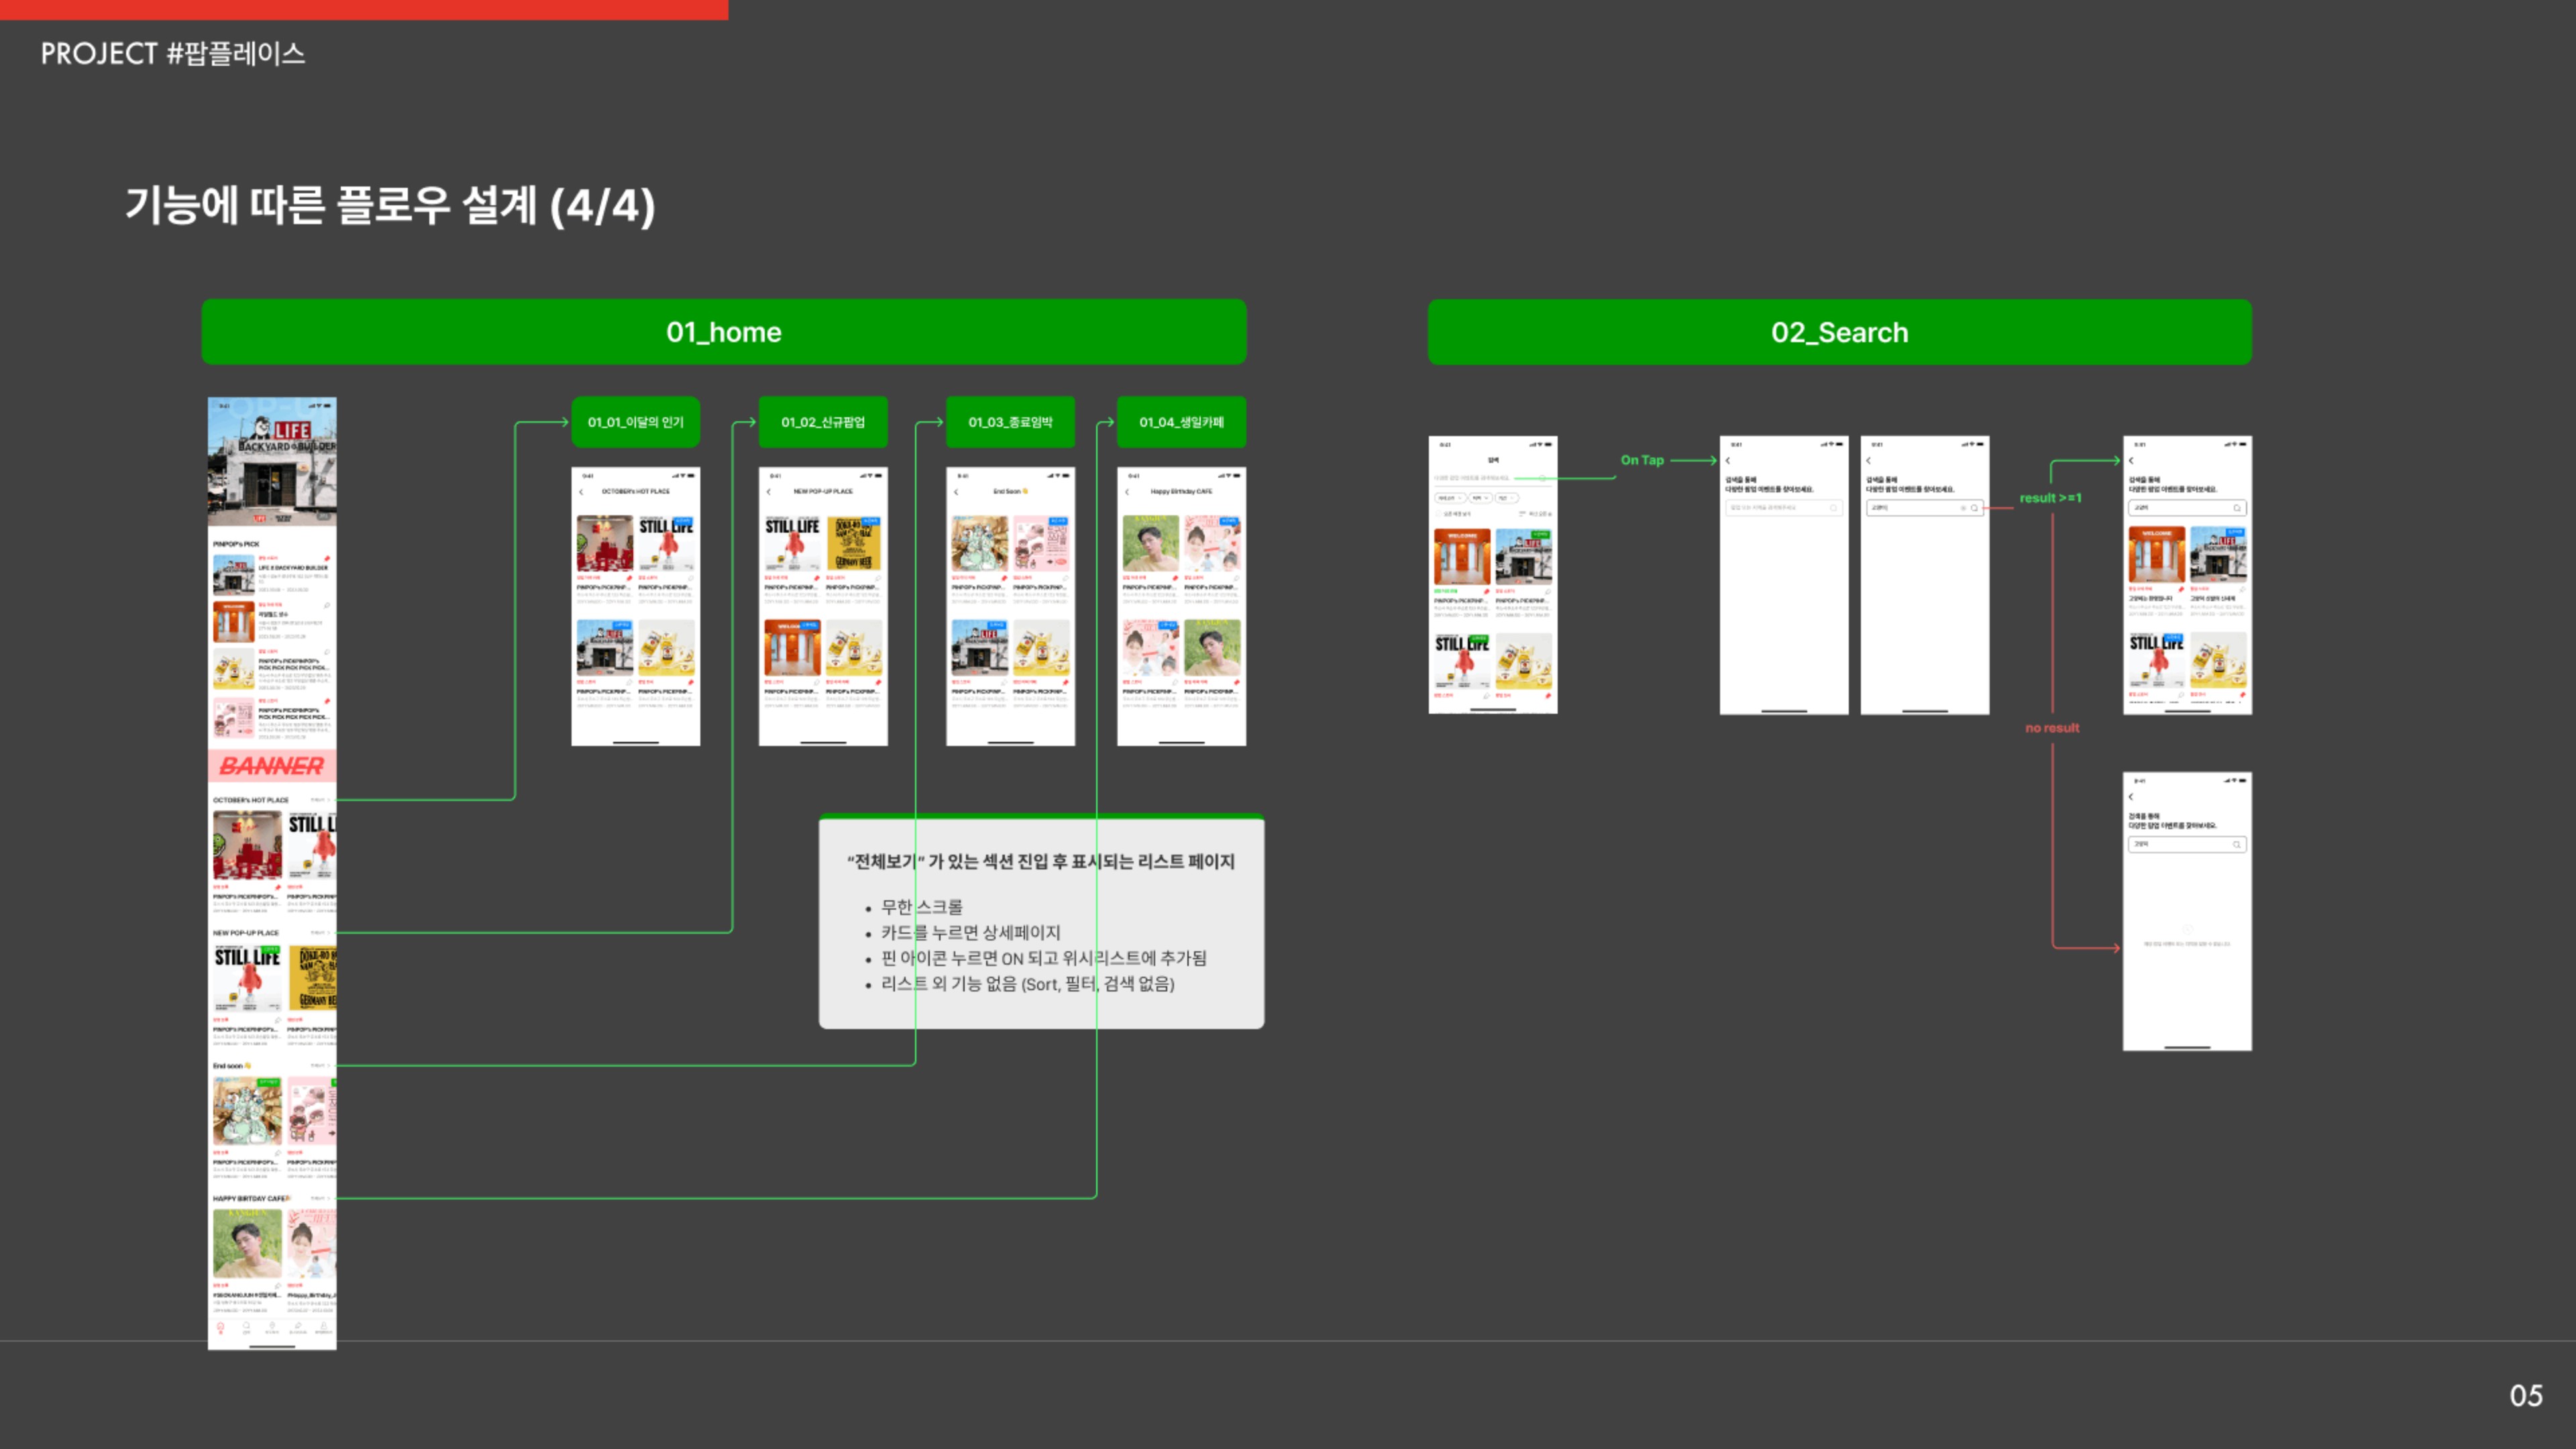
Task: Select the 01_02_신규팝업 label
Action: tap(823, 422)
